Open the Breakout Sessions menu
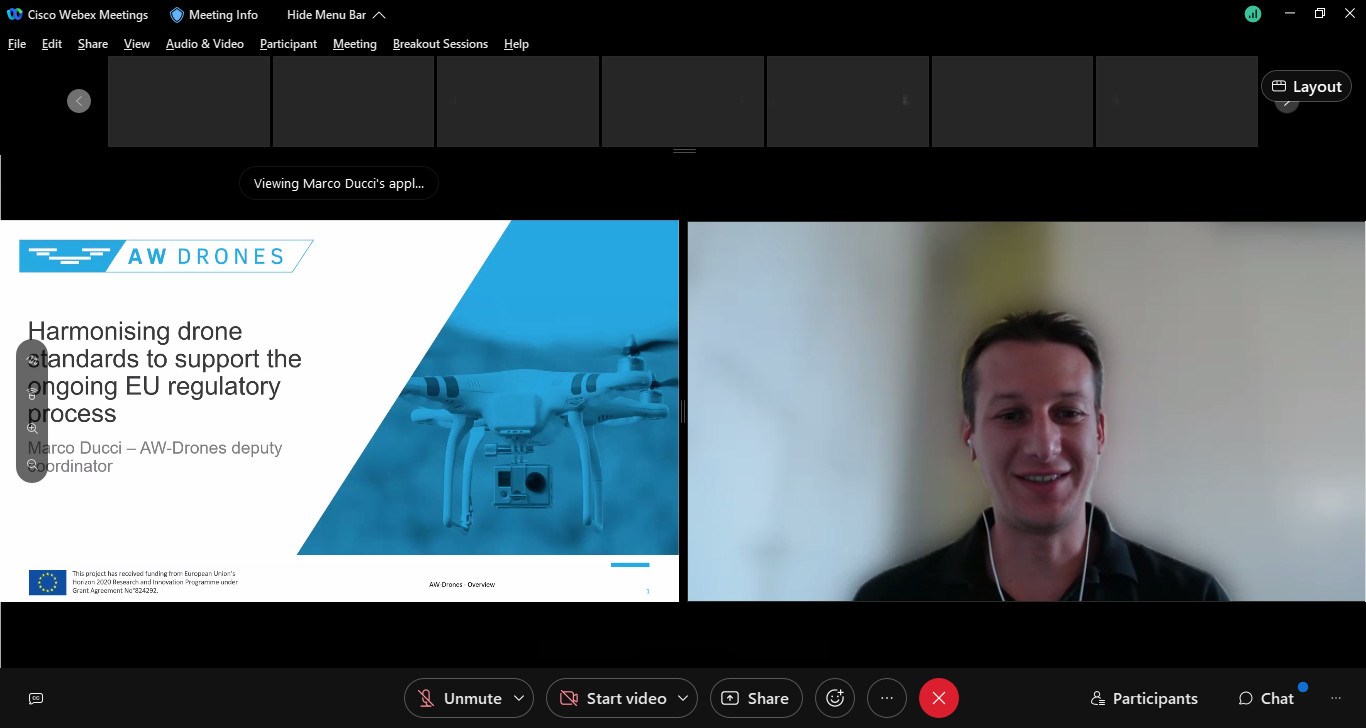This screenshot has width=1366, height=728. click(440, 44)
